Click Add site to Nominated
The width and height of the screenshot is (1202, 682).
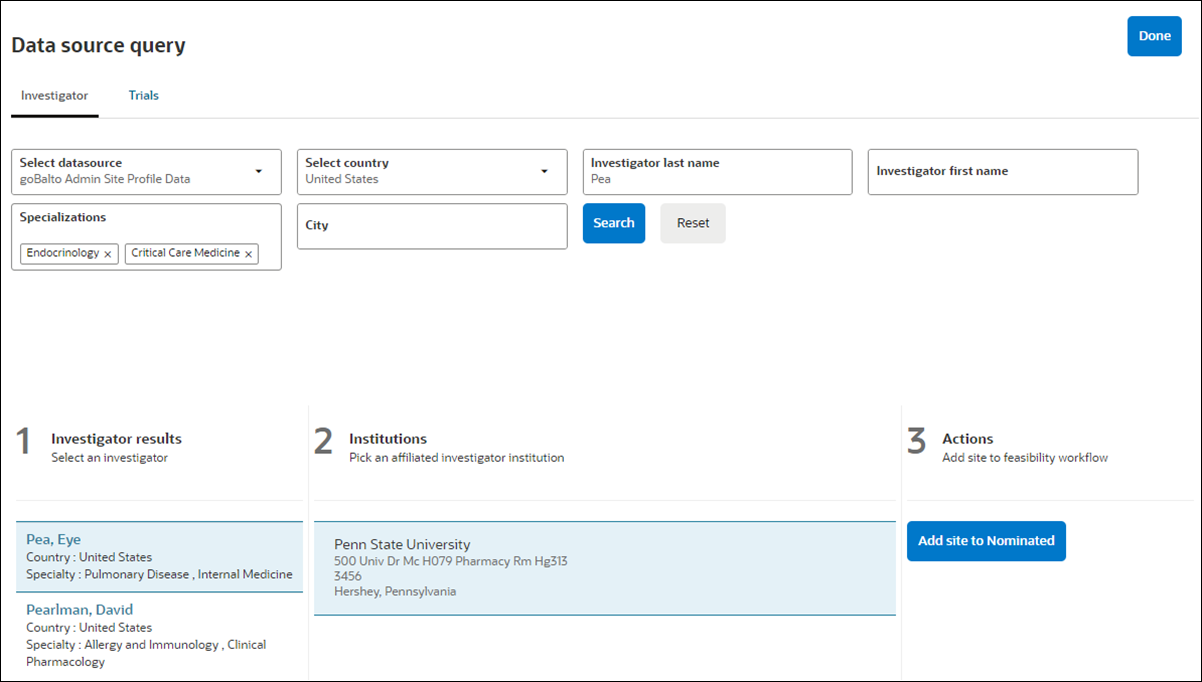click(986, 541)
